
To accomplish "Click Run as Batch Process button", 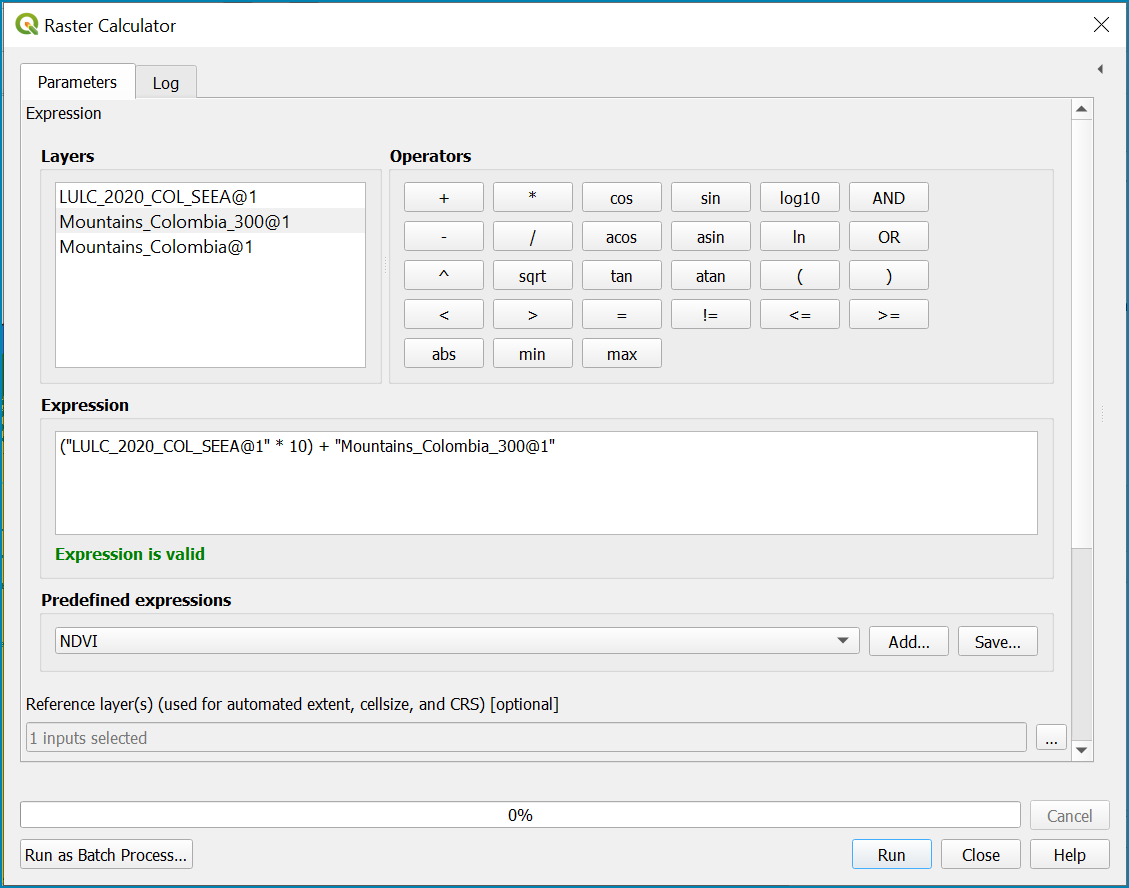I will [106, 854].
